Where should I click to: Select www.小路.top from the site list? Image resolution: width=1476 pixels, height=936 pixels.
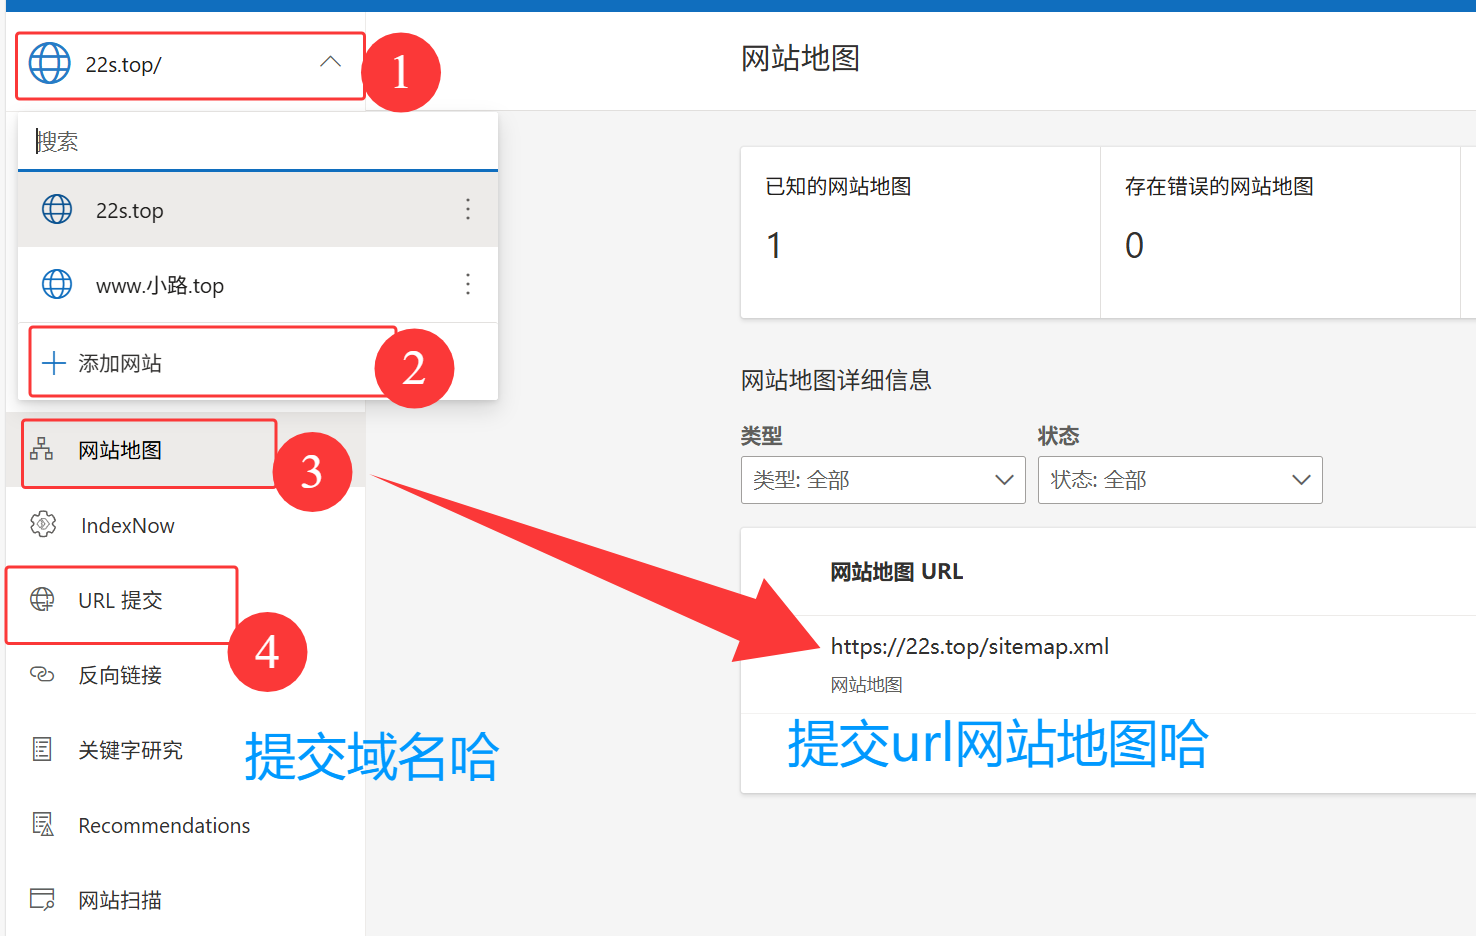point(258,285)
